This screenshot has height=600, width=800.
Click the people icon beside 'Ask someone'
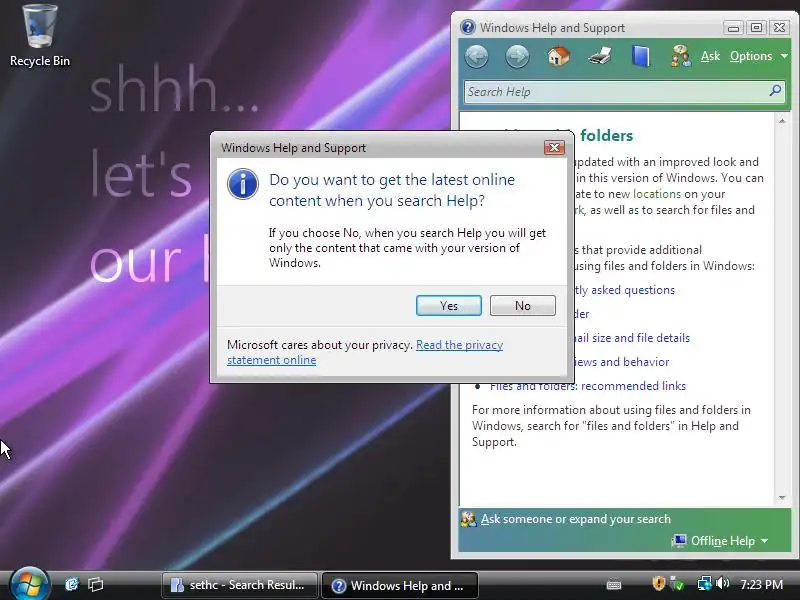coord(468,519)
